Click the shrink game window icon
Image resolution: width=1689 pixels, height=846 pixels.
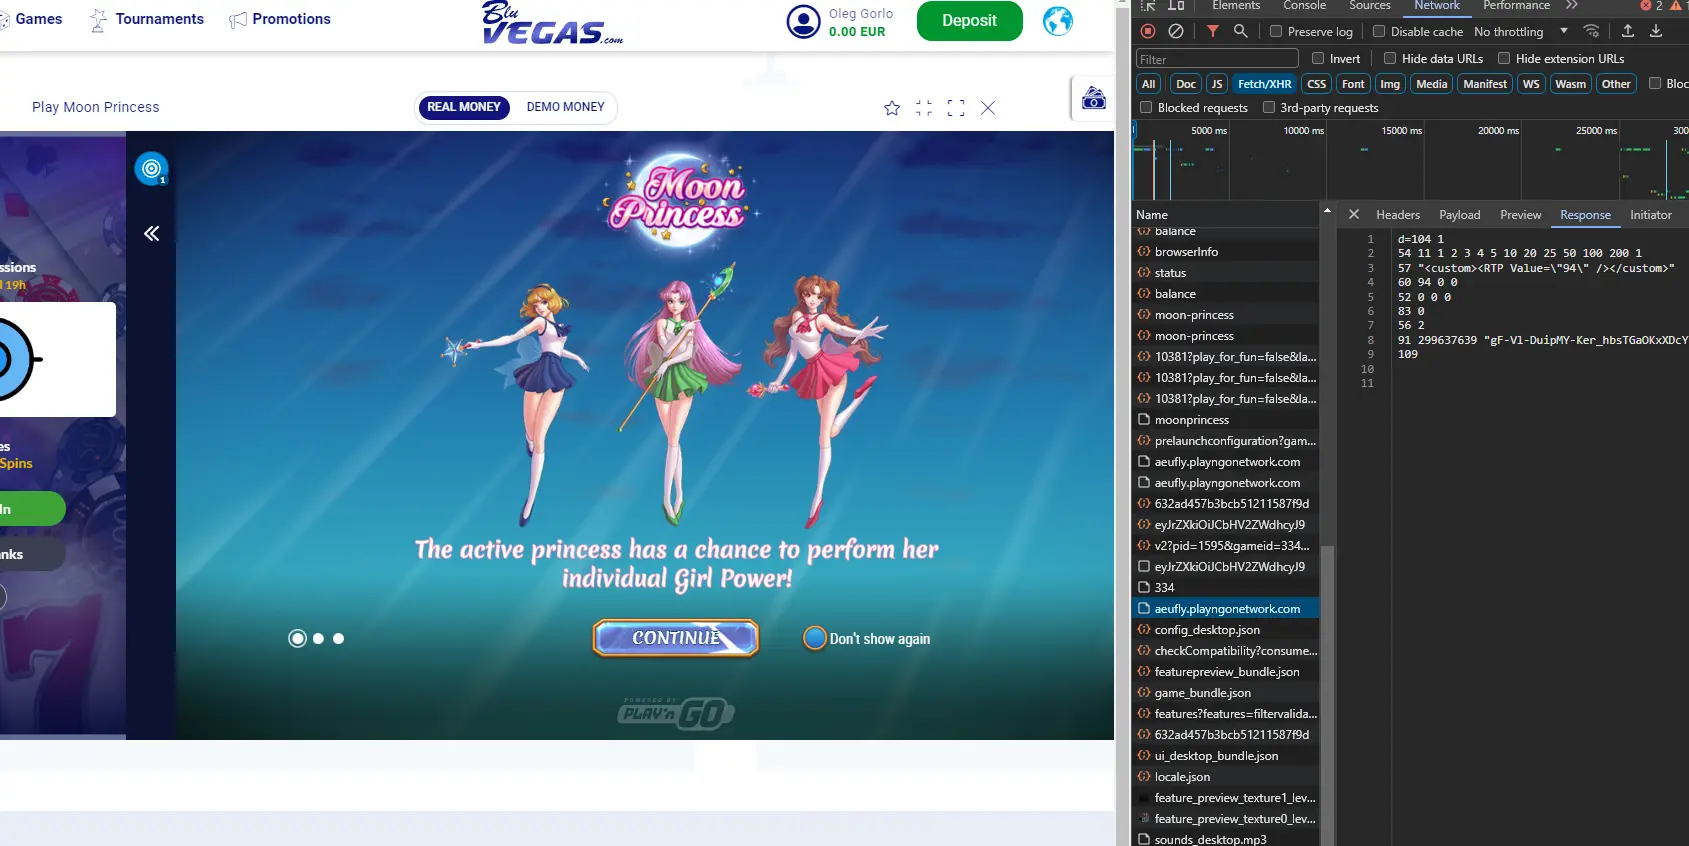click(924, 108)
